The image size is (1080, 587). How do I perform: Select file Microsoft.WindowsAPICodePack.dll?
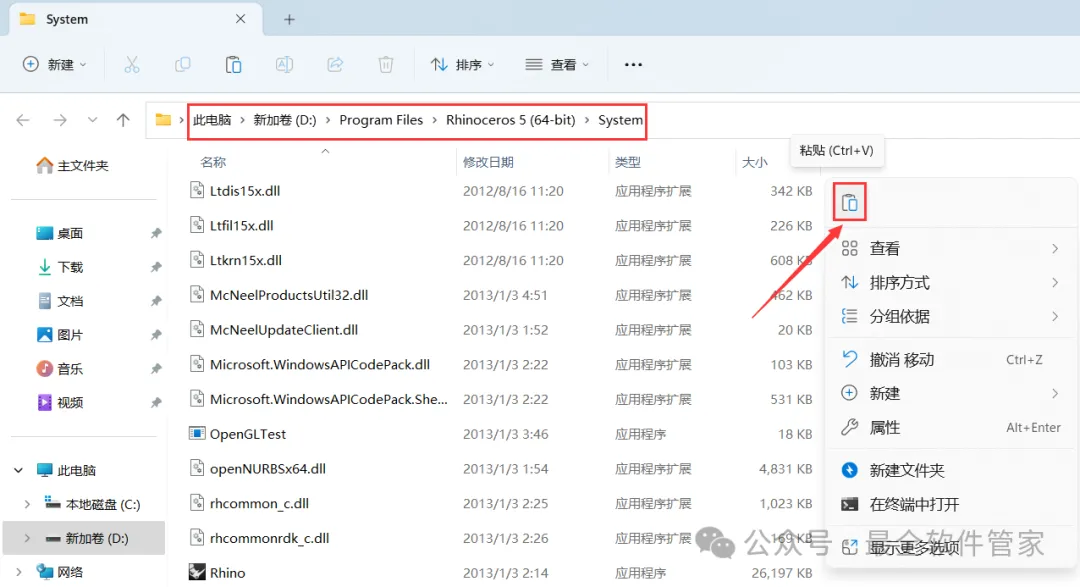[320, 364]
